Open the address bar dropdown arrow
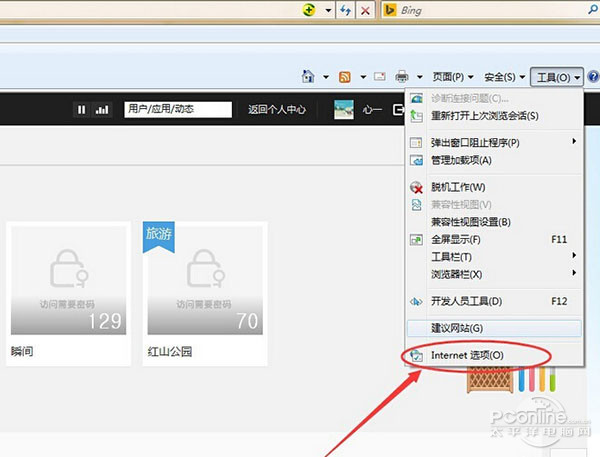Screen dimensions: 600x457 click(x=328, y=10)
